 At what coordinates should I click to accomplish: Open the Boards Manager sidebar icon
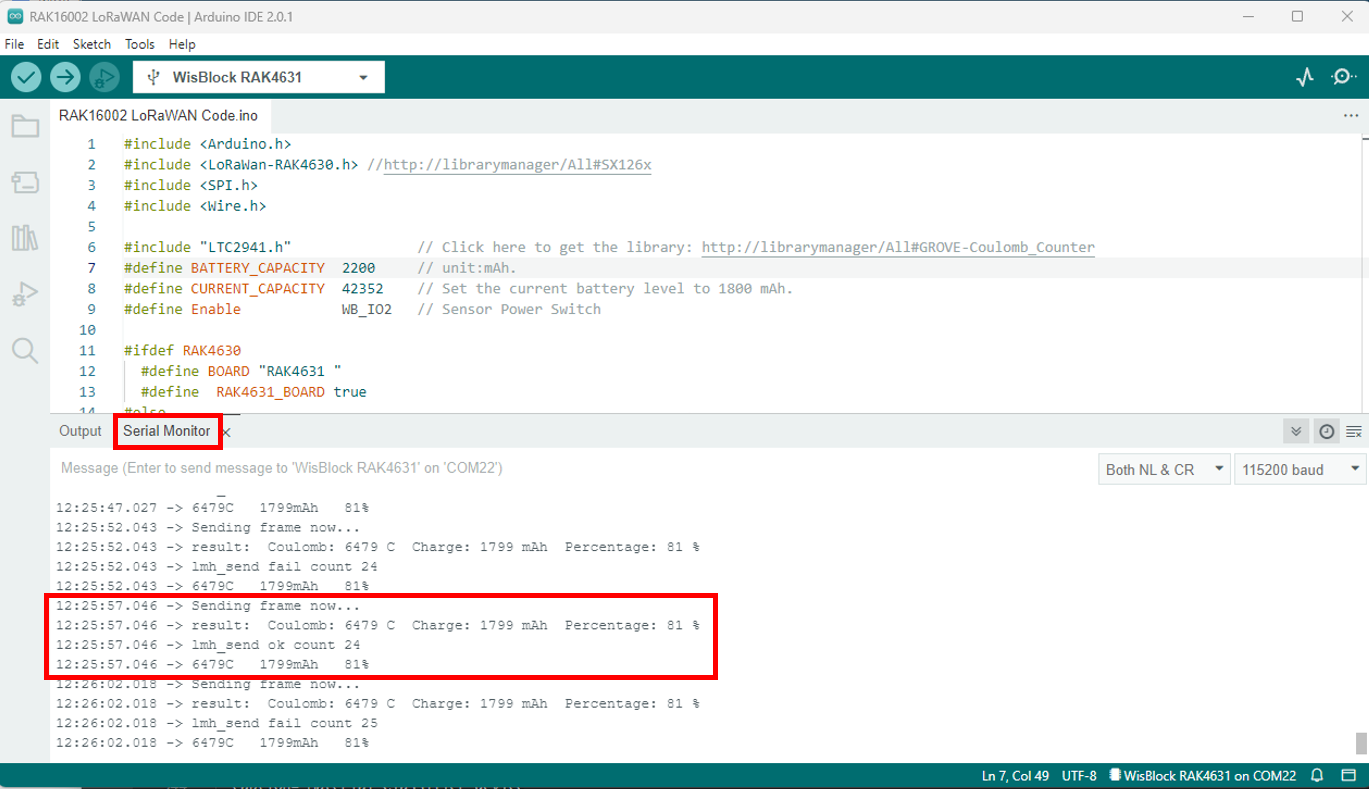tap(25, 182)
